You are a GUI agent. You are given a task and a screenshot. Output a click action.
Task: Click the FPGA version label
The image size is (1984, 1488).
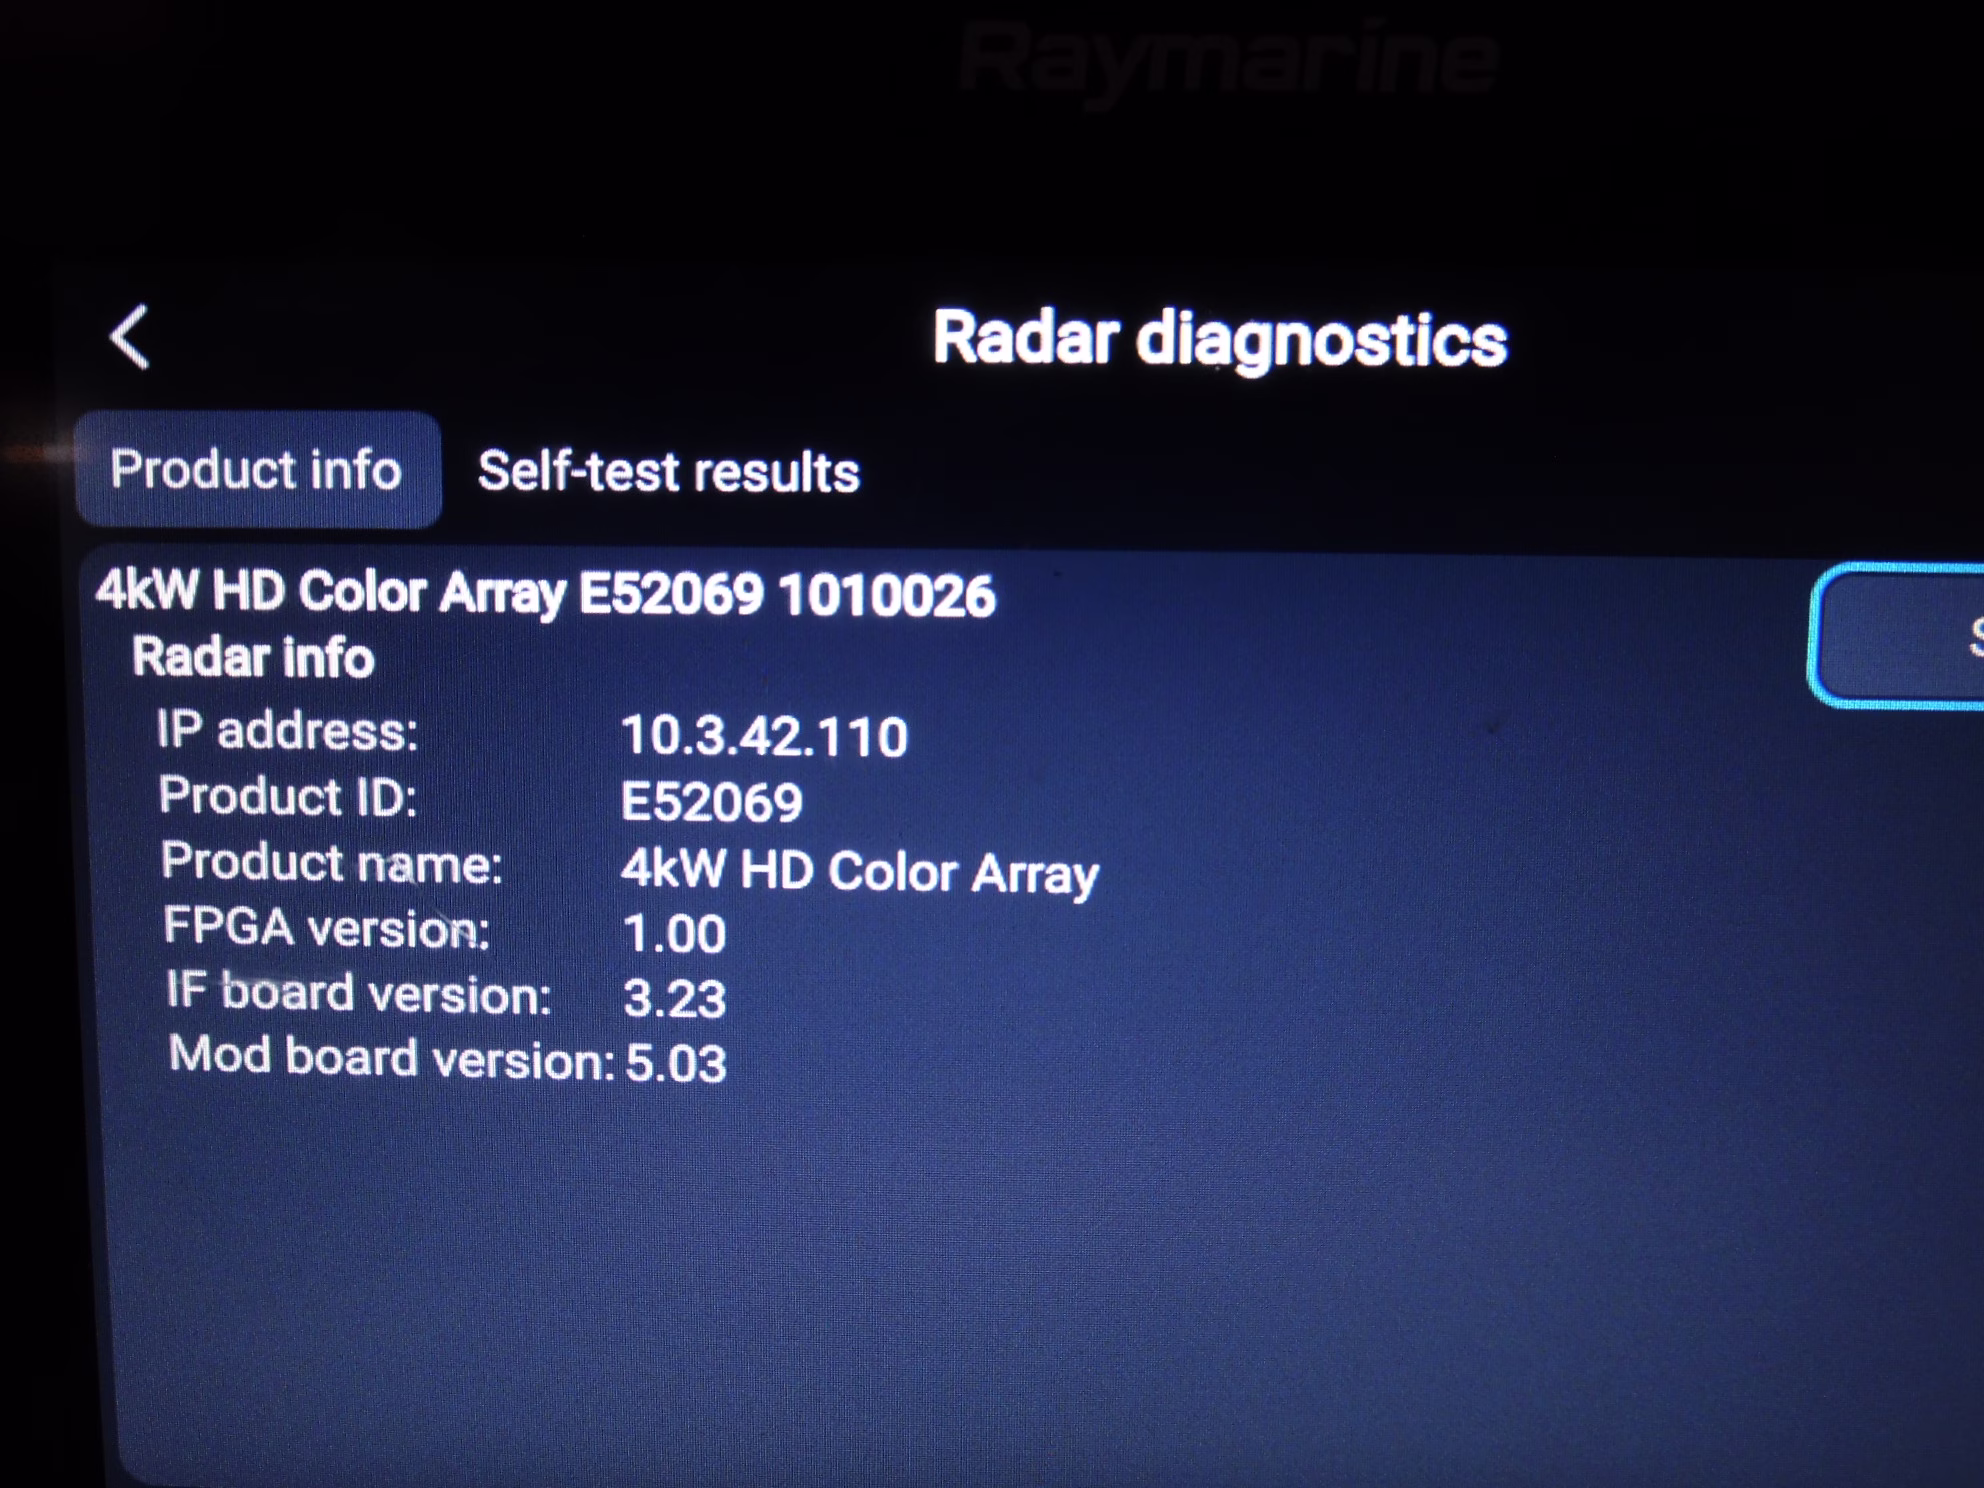[x=327, y=928]
